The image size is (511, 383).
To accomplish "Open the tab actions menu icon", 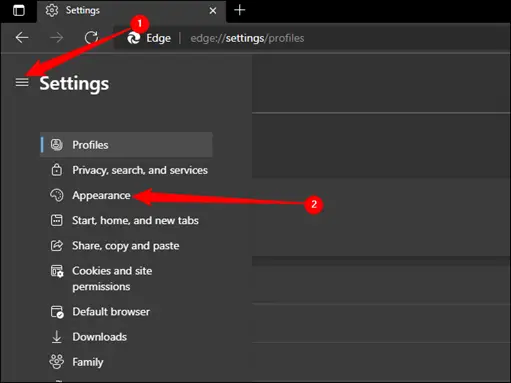I will coord(19,10).
